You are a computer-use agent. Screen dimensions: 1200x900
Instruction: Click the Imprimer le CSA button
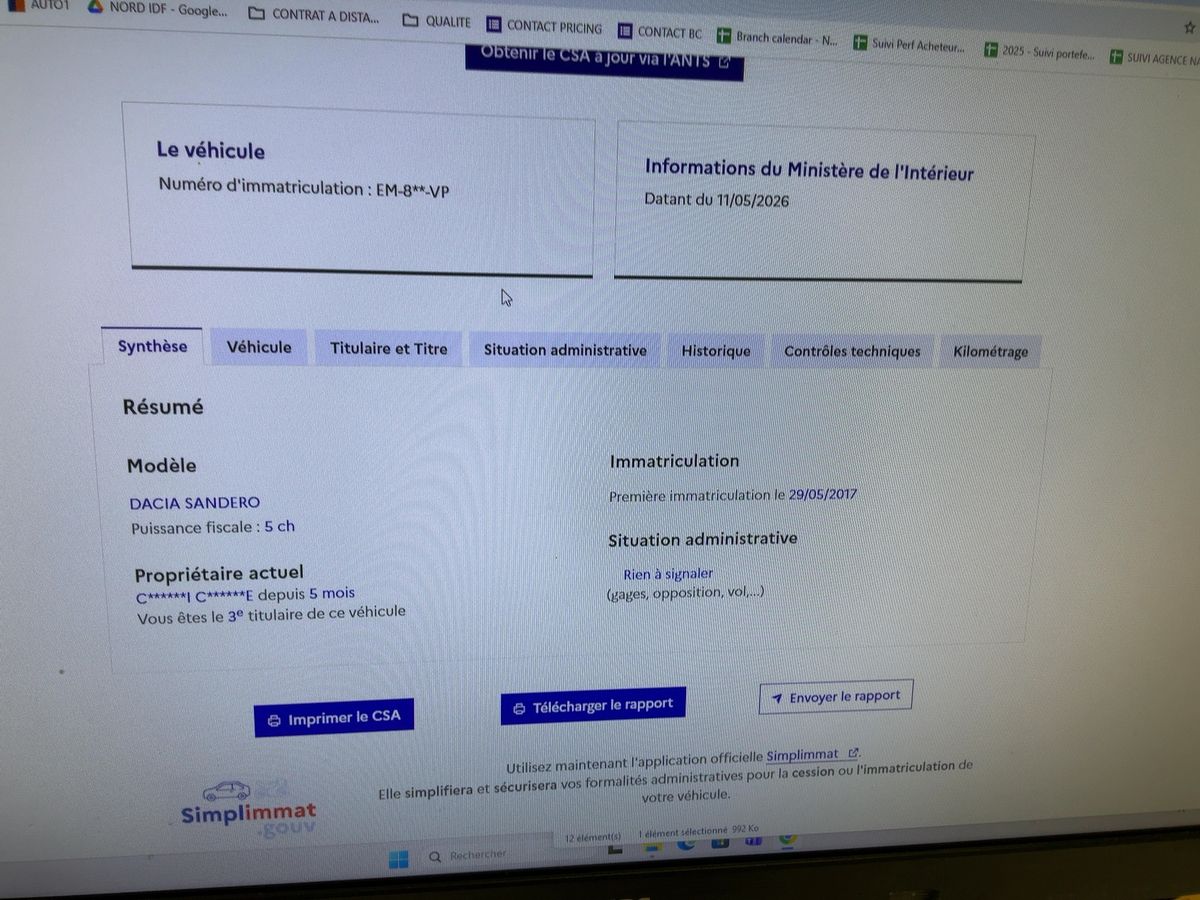(334, 718)
